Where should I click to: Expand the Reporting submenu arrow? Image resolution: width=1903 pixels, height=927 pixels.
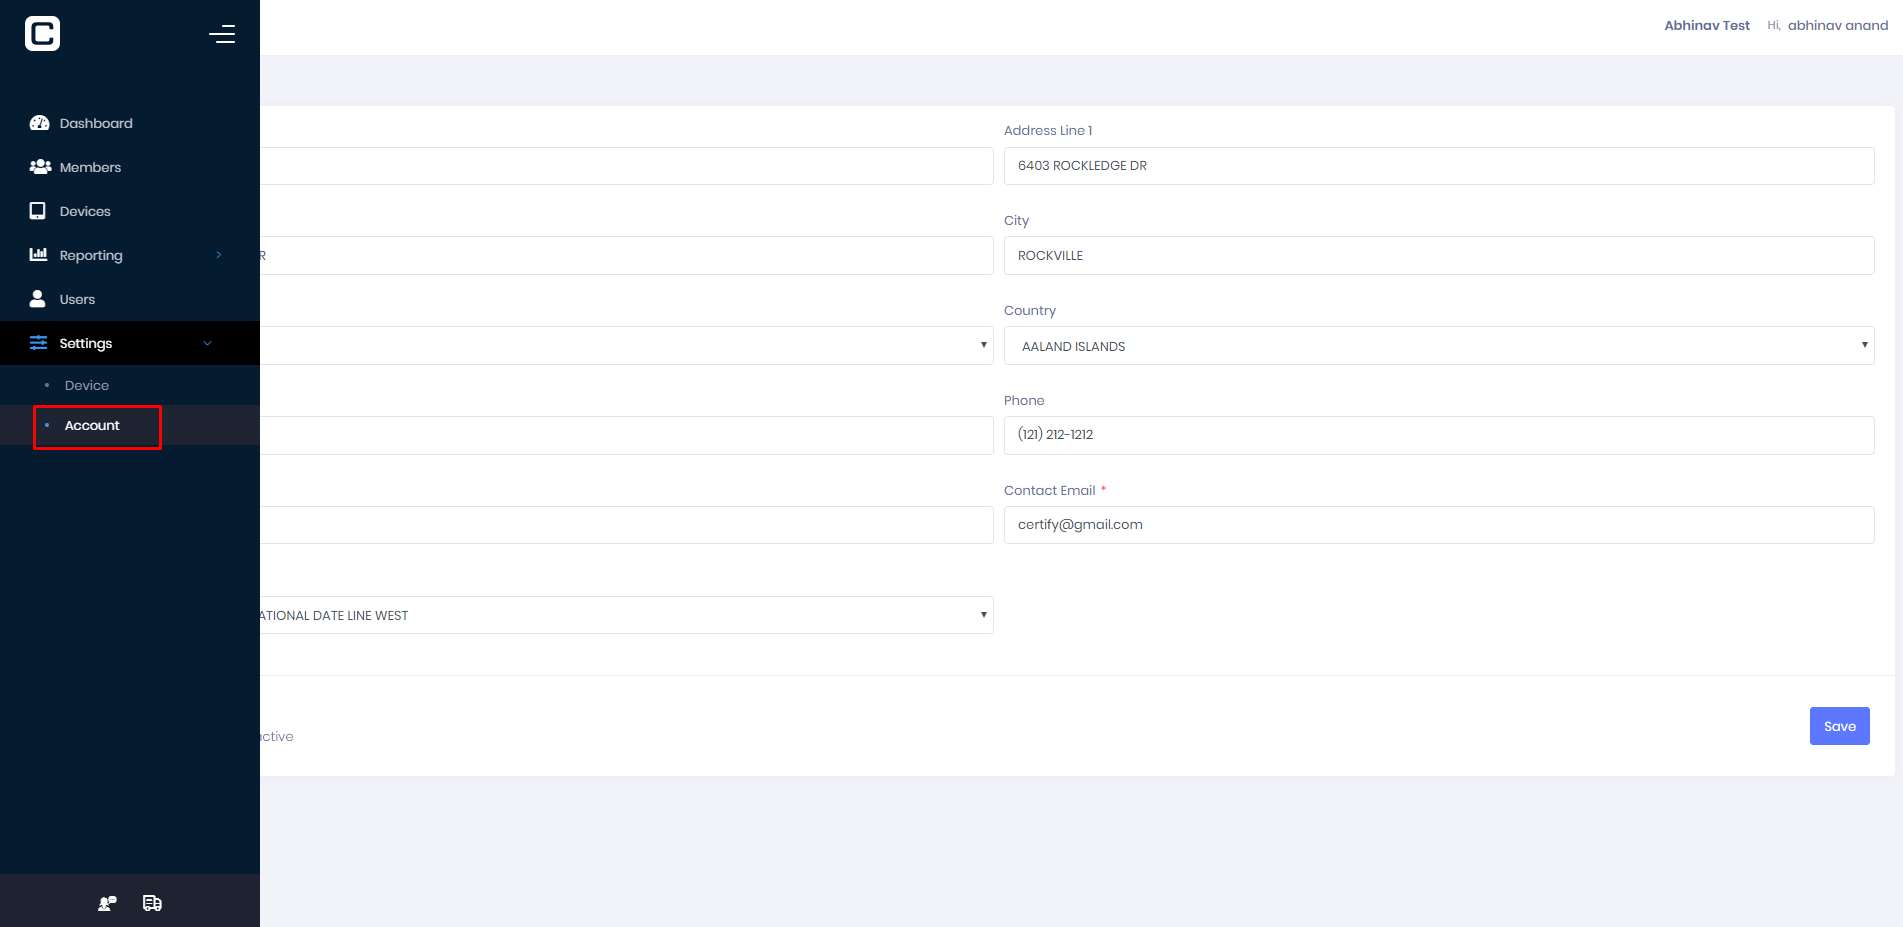tap(219, 255)
